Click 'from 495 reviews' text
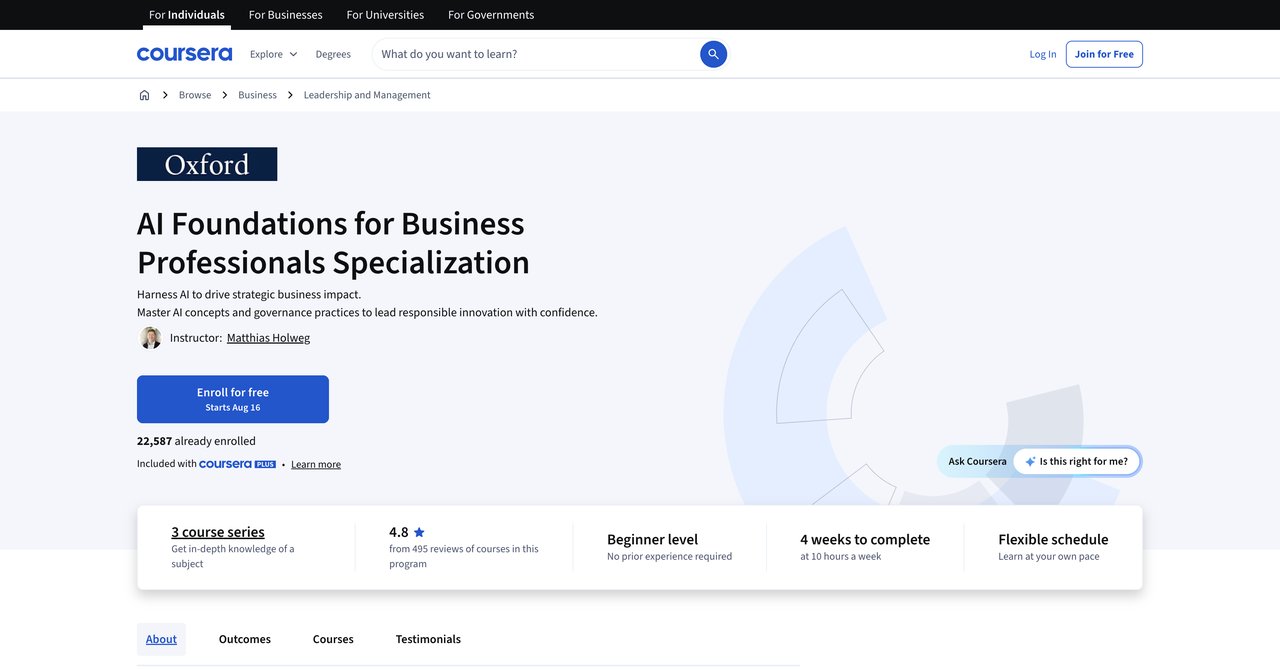Screen dimensions: 1280x670 [464, 556]
